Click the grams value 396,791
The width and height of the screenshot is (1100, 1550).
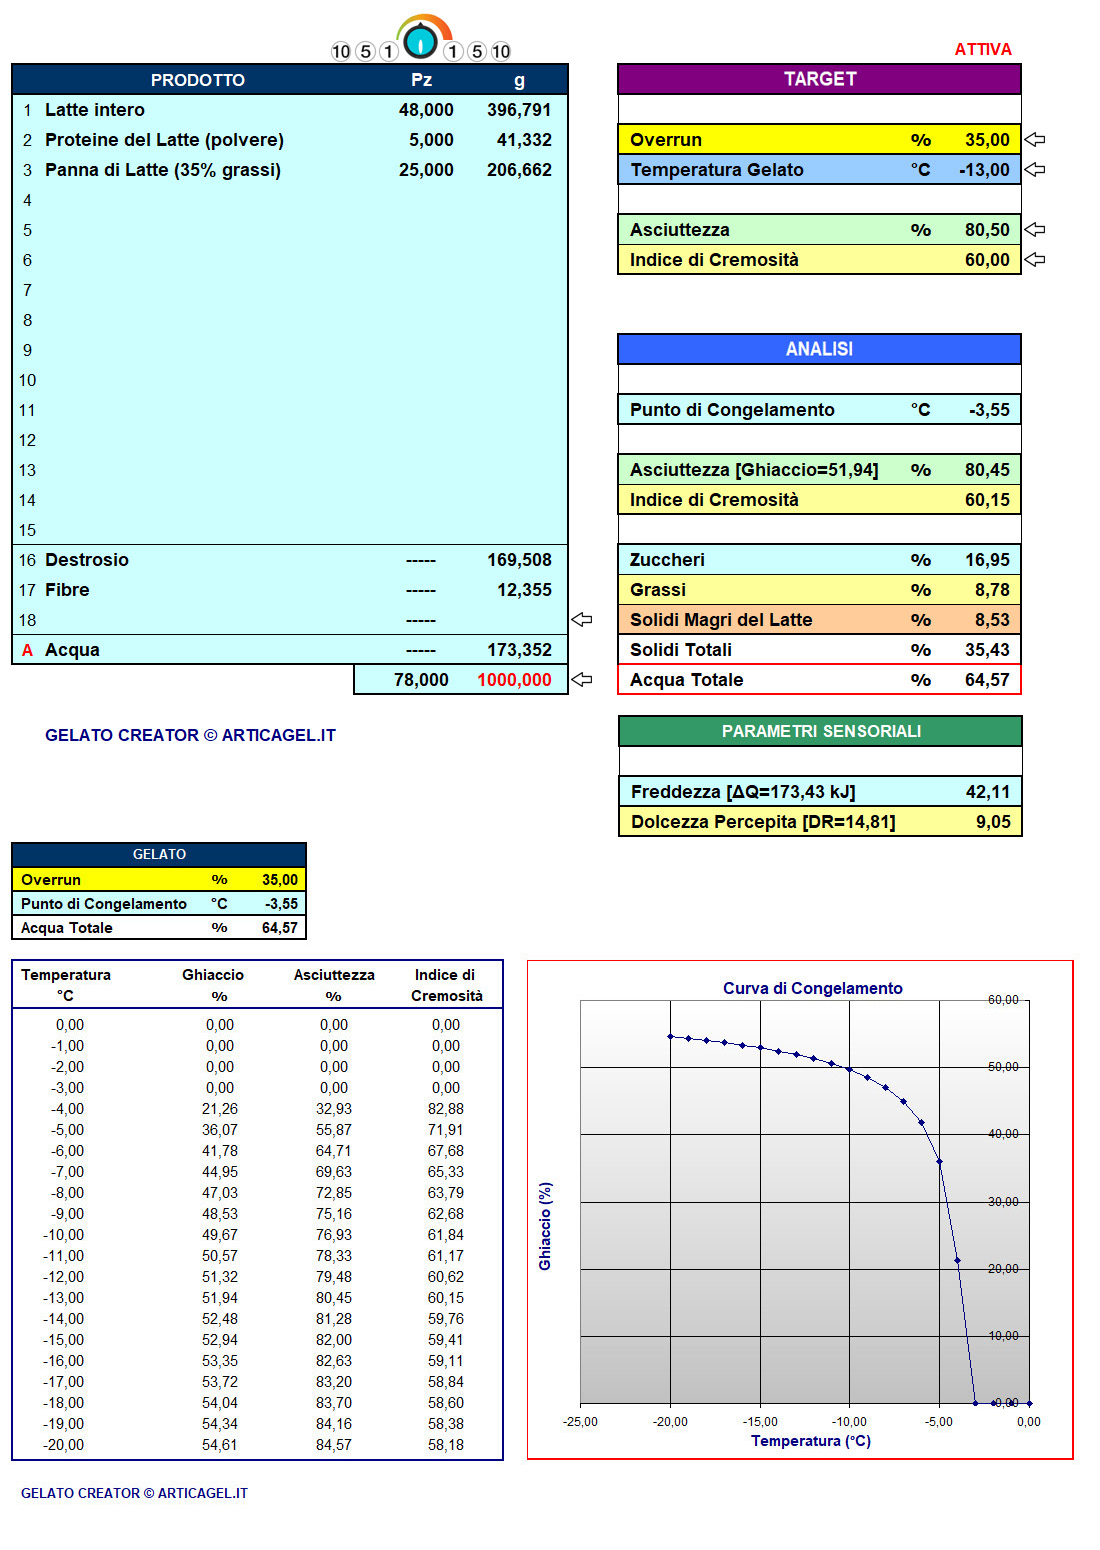[x=519, y=110]
